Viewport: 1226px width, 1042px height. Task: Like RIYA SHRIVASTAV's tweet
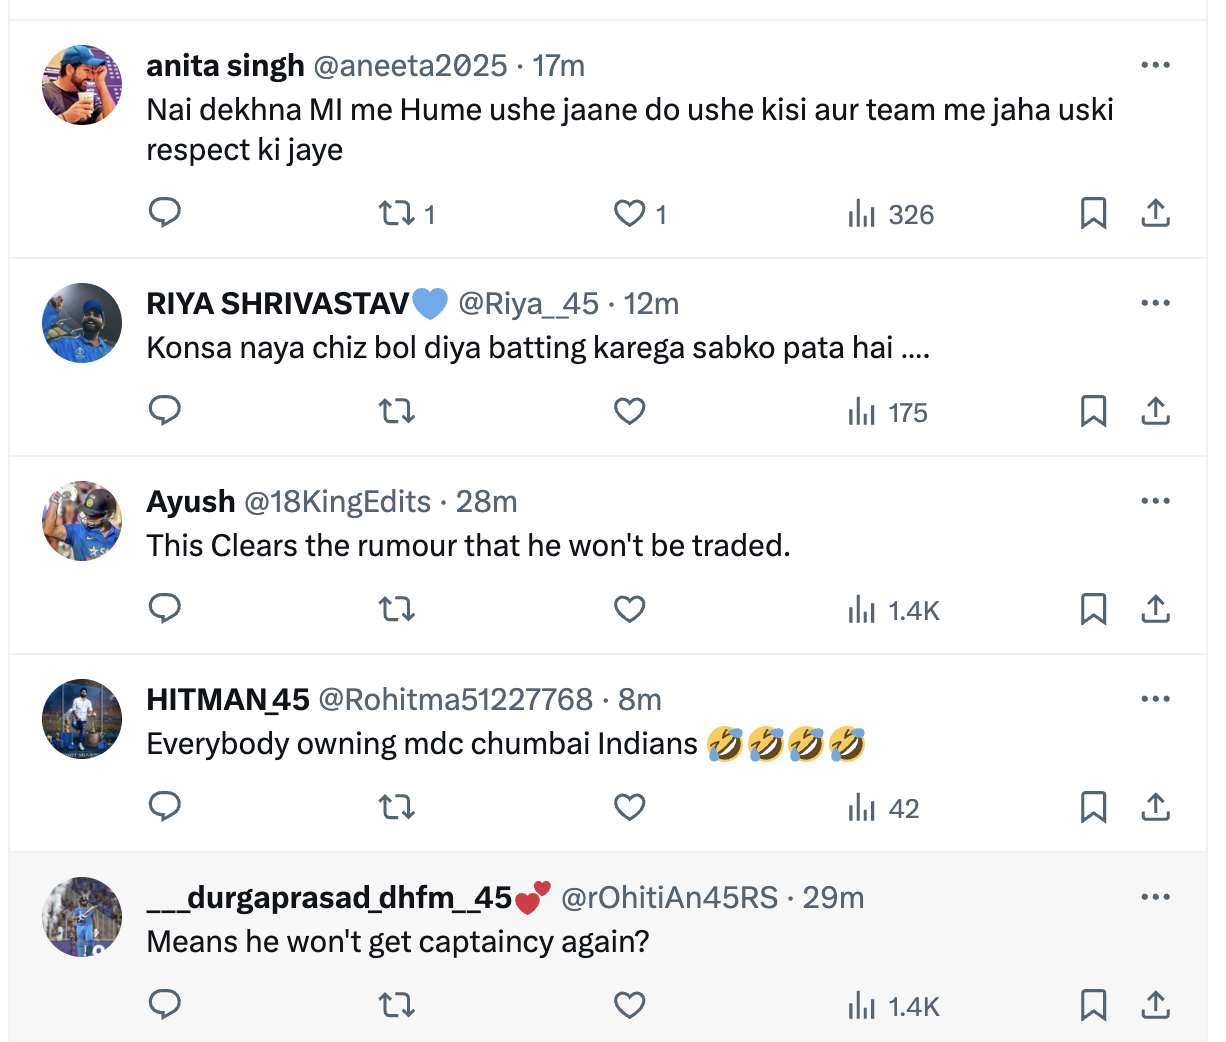tap(629, 411)
